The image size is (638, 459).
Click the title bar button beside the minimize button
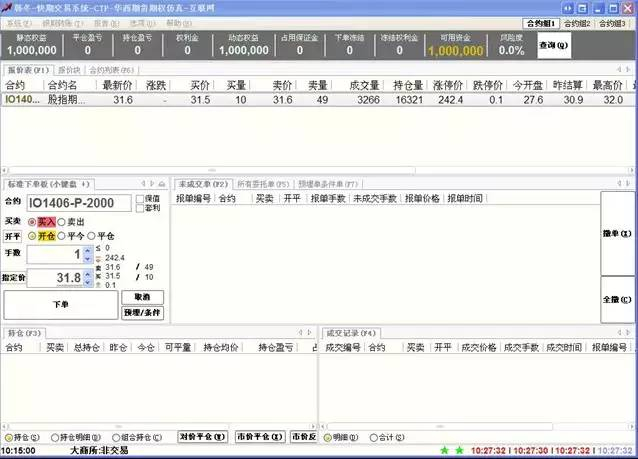pos(583,8)
